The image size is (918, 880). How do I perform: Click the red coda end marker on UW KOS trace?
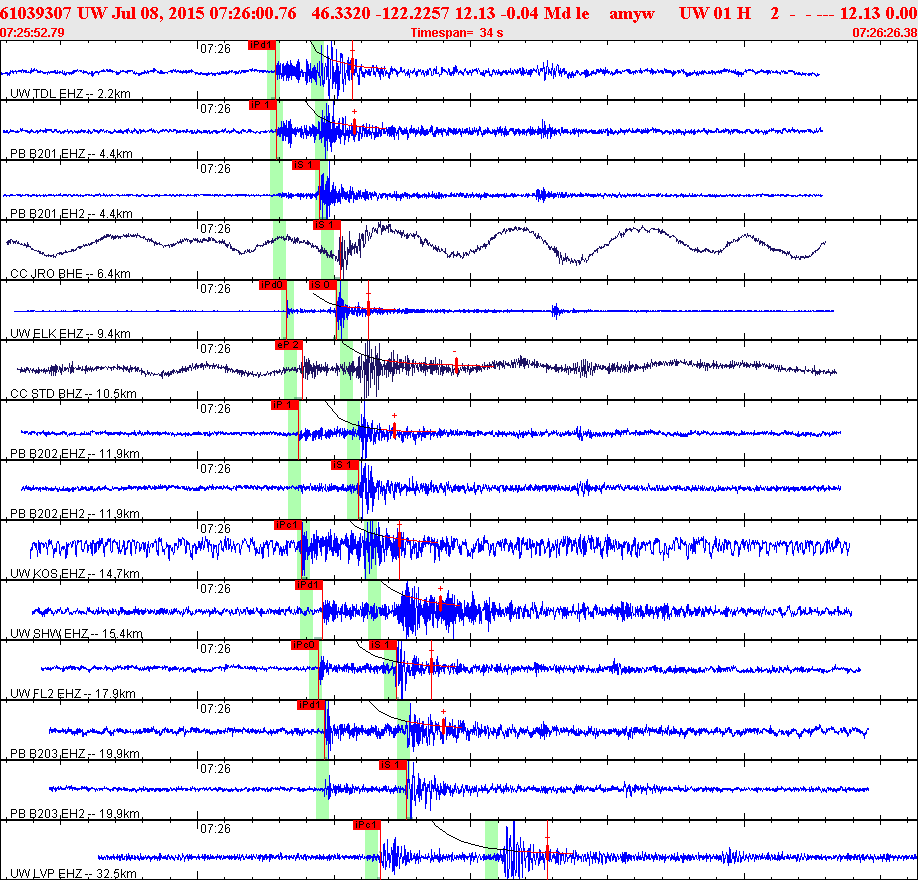coord(399,542)
